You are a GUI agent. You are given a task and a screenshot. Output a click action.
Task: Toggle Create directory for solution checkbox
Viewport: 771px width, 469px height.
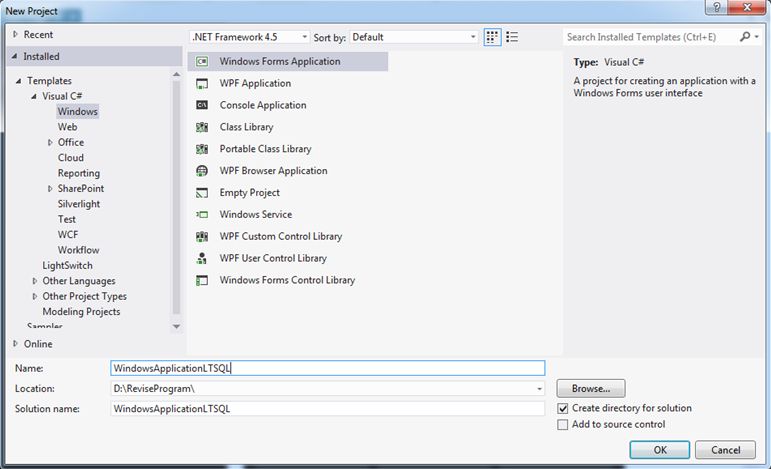point(563,409)
